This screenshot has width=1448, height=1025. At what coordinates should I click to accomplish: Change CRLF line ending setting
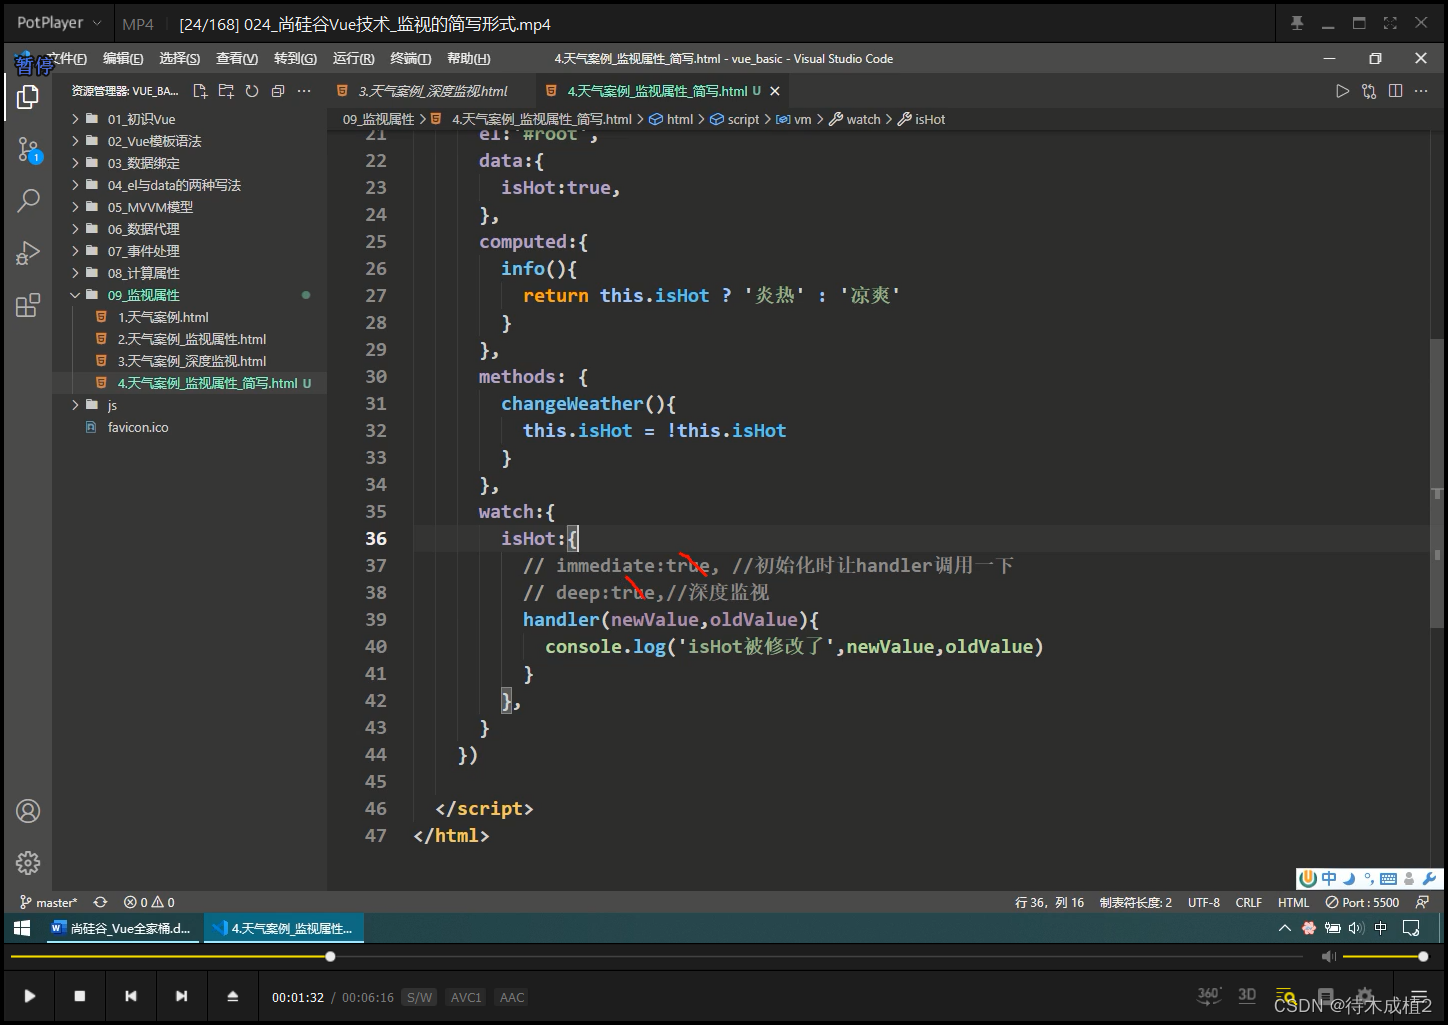coord(1249,902)
